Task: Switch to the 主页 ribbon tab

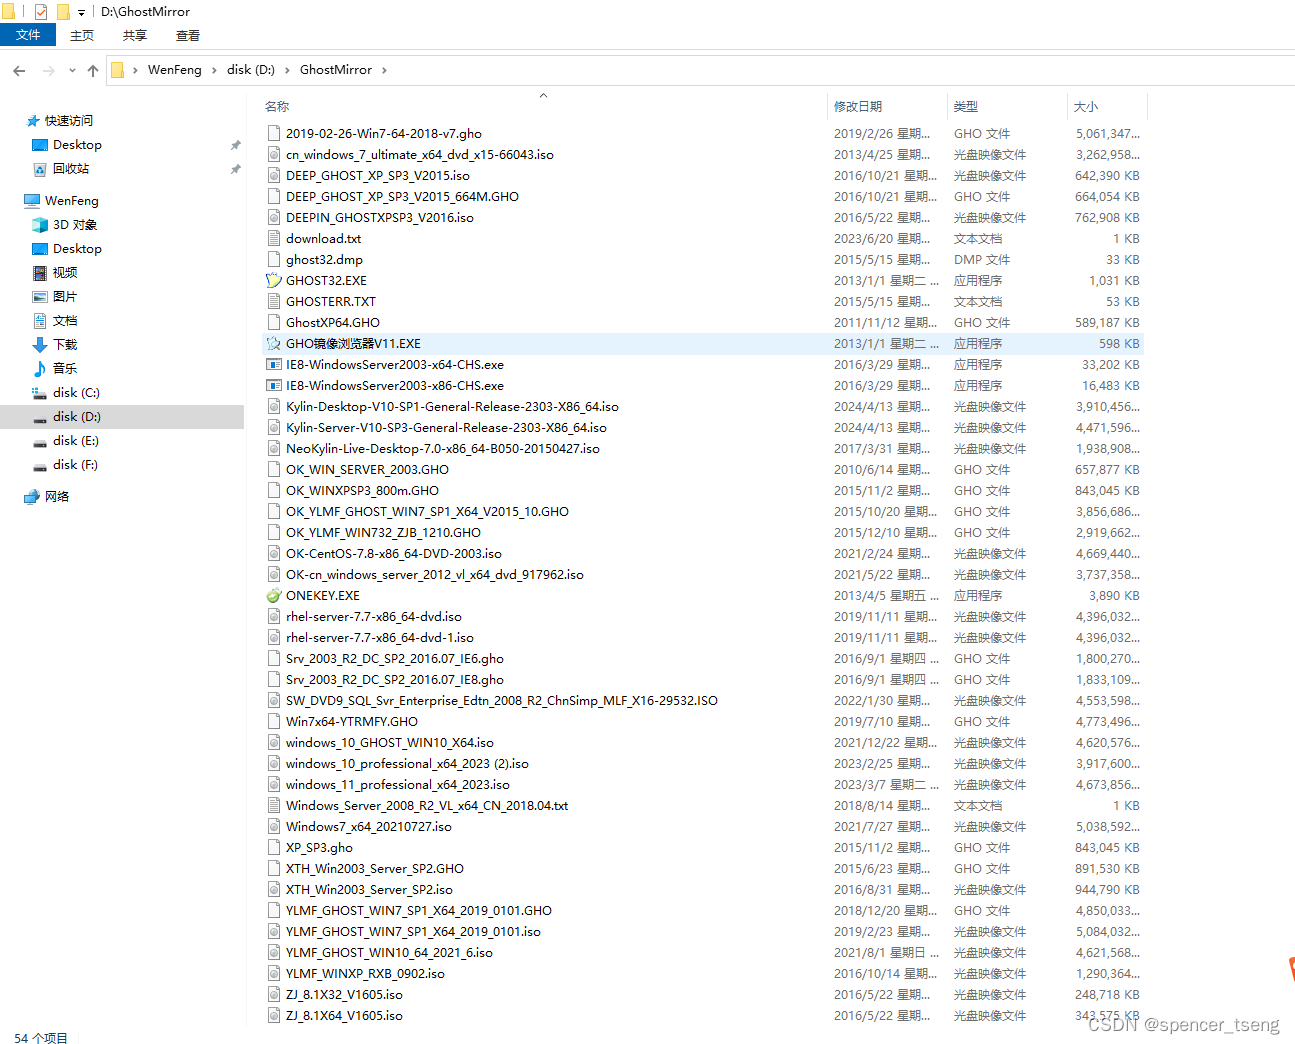Action: (82, 35)
